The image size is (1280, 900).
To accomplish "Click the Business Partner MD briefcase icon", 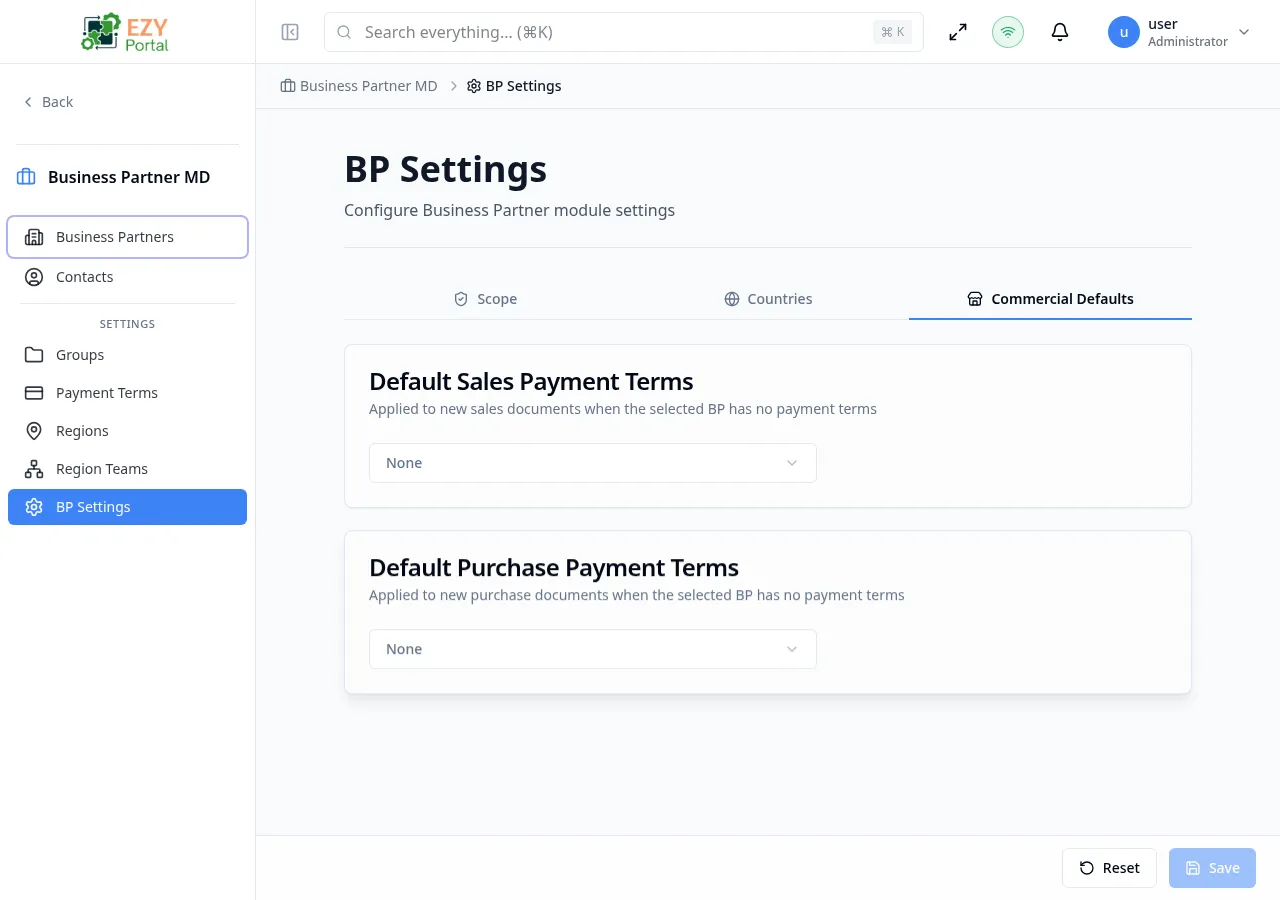I will pyautogui.click(x=24, y=176).
